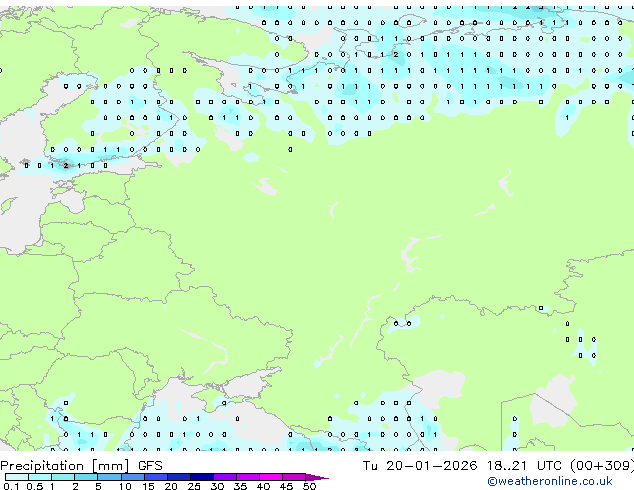Select the legend swatch between 0.5 and 1

point(40,477)
